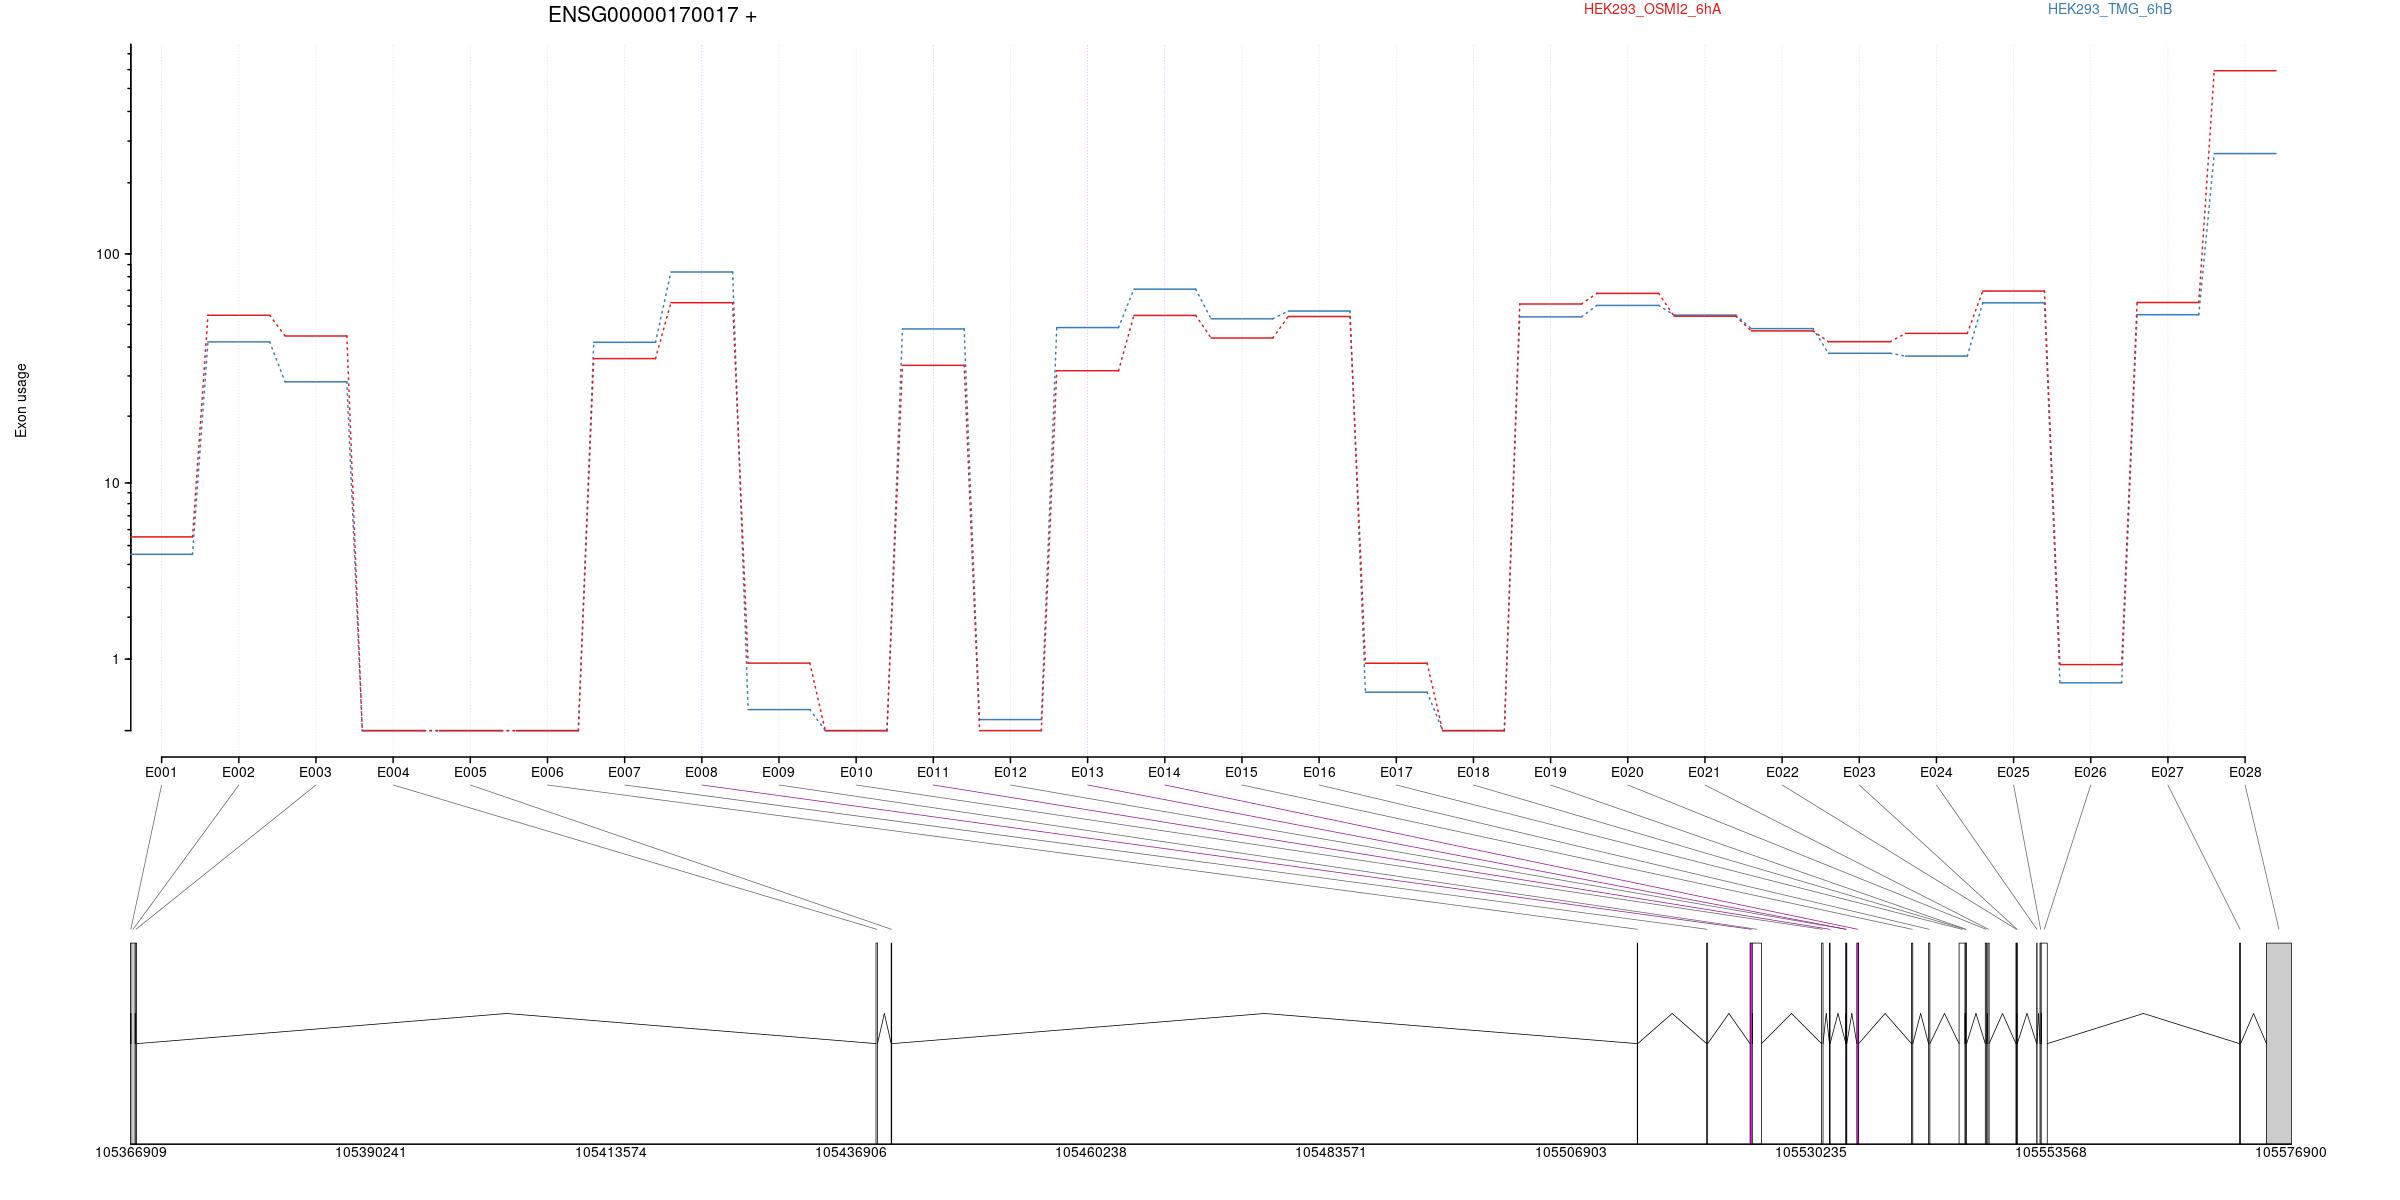Click exon label E025
The image size is (2400, 1200).
click(x=2013, y=772)
